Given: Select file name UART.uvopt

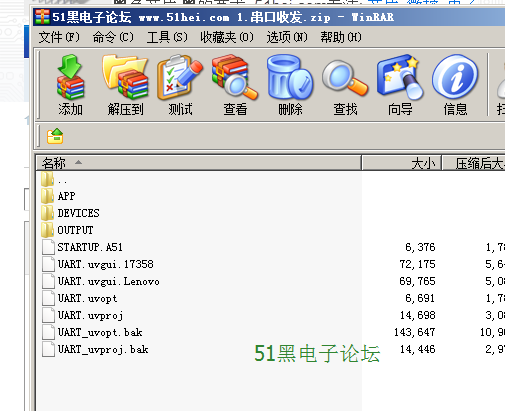Looking at the screenshot, I should (x=87, y=298).
